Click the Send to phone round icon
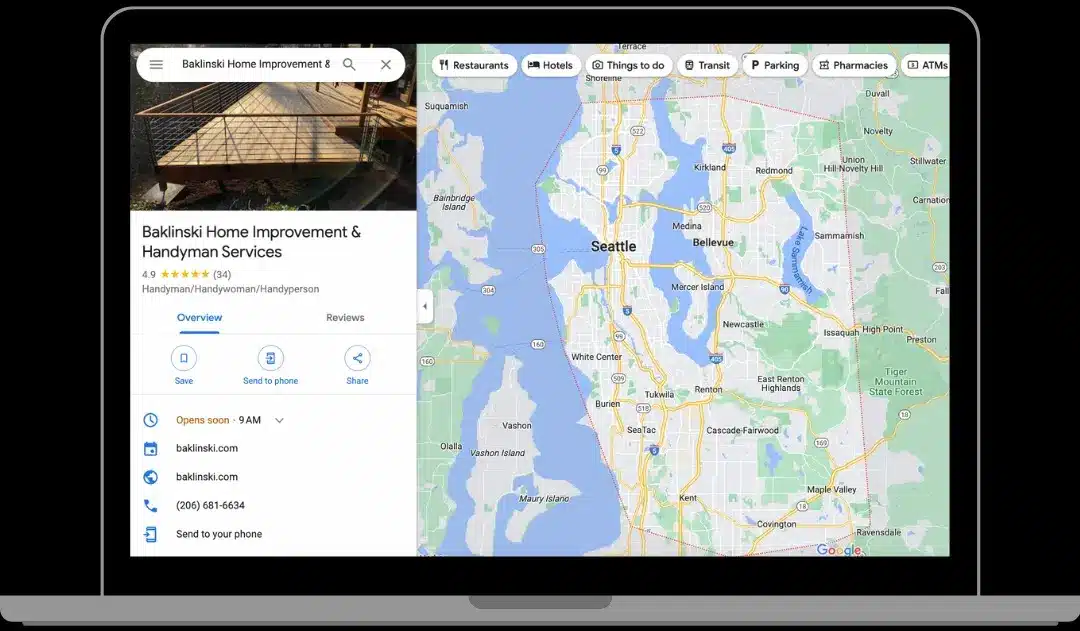This screenshot has height=631, width=1080. coord(271,358)
